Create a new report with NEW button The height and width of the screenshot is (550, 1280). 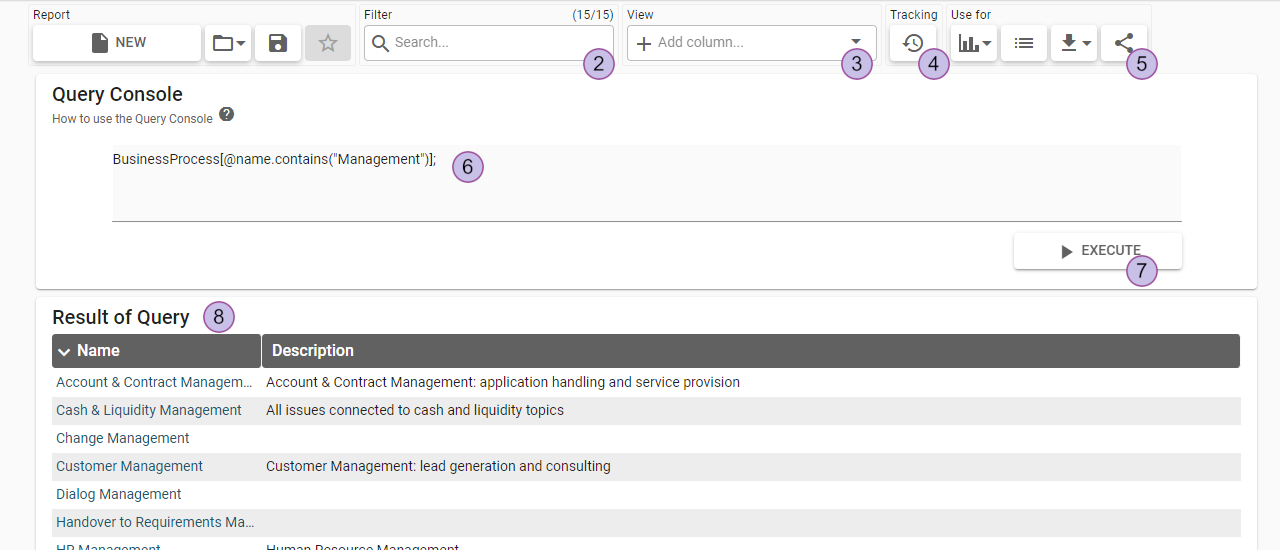click(117, 43)
